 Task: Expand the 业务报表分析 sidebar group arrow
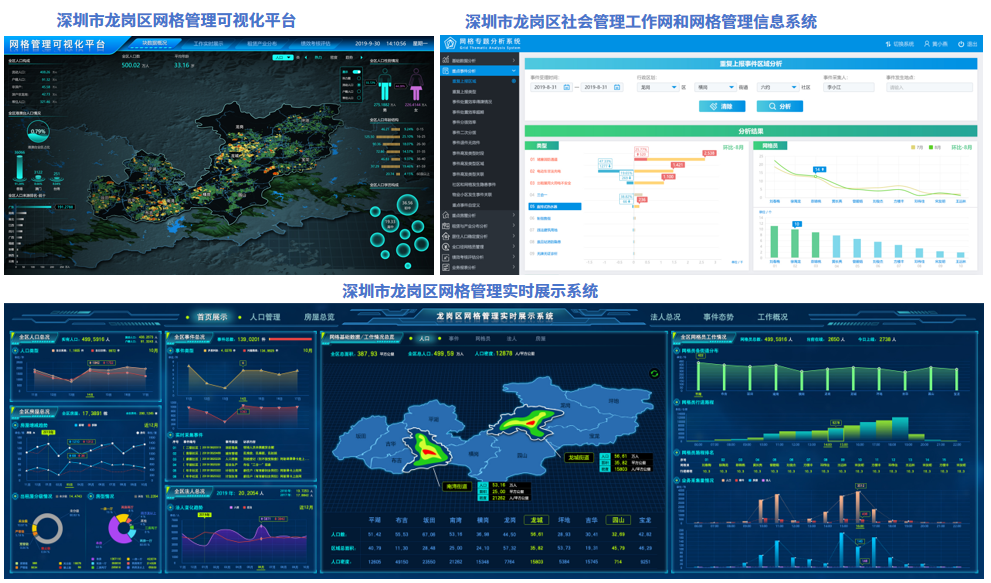[x=514, y=267]
